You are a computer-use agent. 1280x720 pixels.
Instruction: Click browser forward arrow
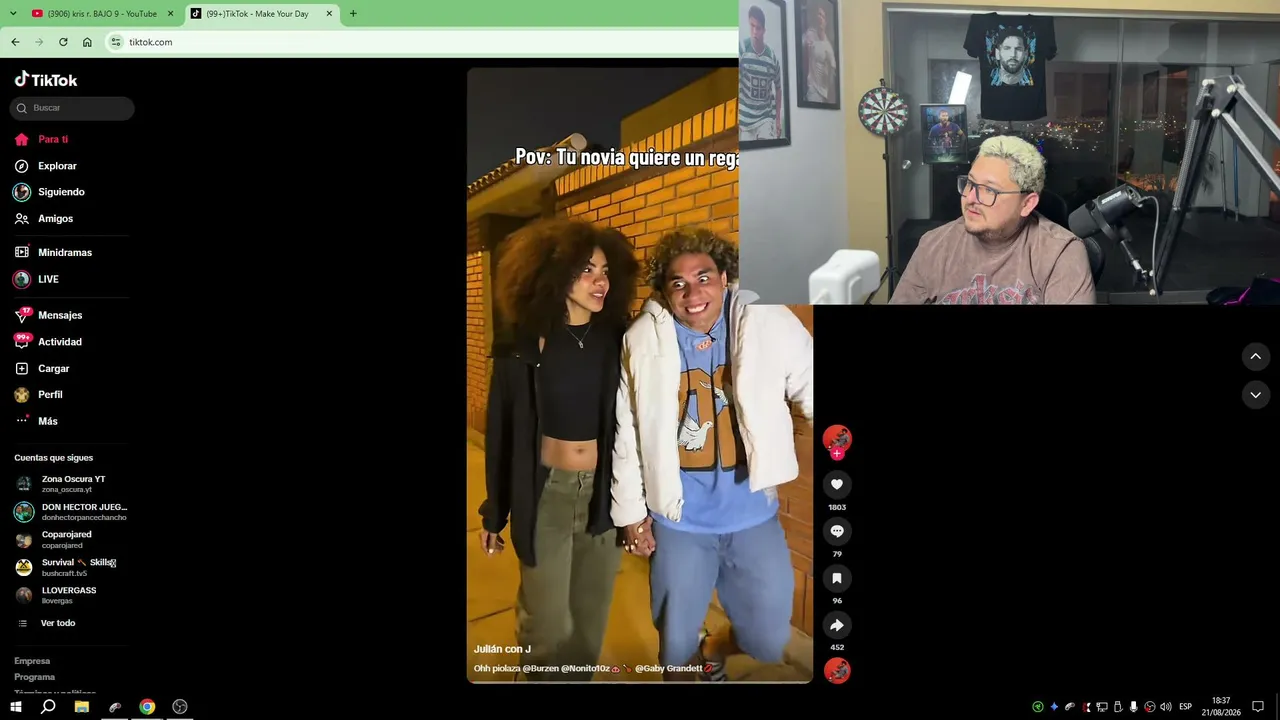39,42
